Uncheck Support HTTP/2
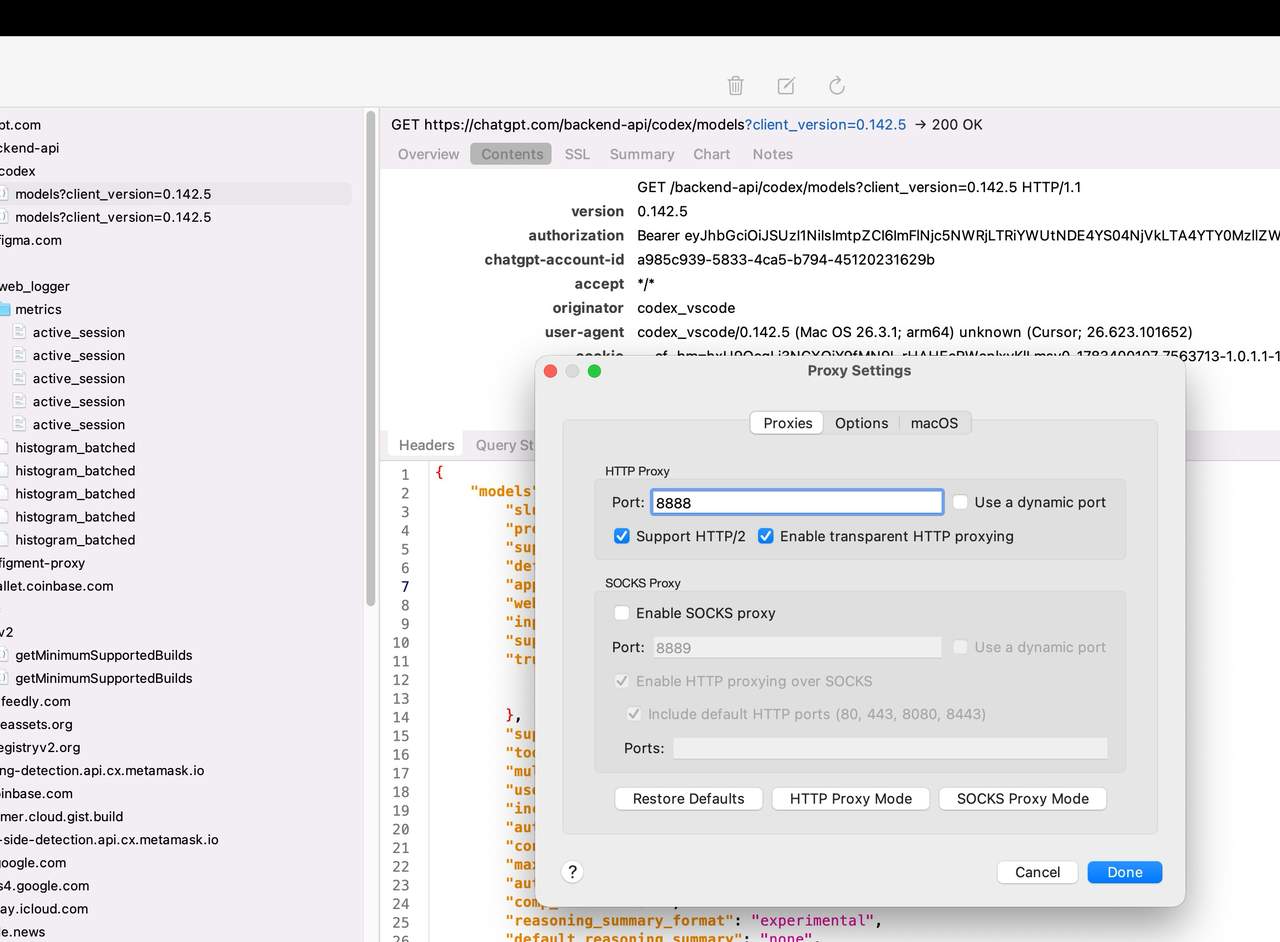Viewport: 1280px width, 942px height. [x=622, y=536]
